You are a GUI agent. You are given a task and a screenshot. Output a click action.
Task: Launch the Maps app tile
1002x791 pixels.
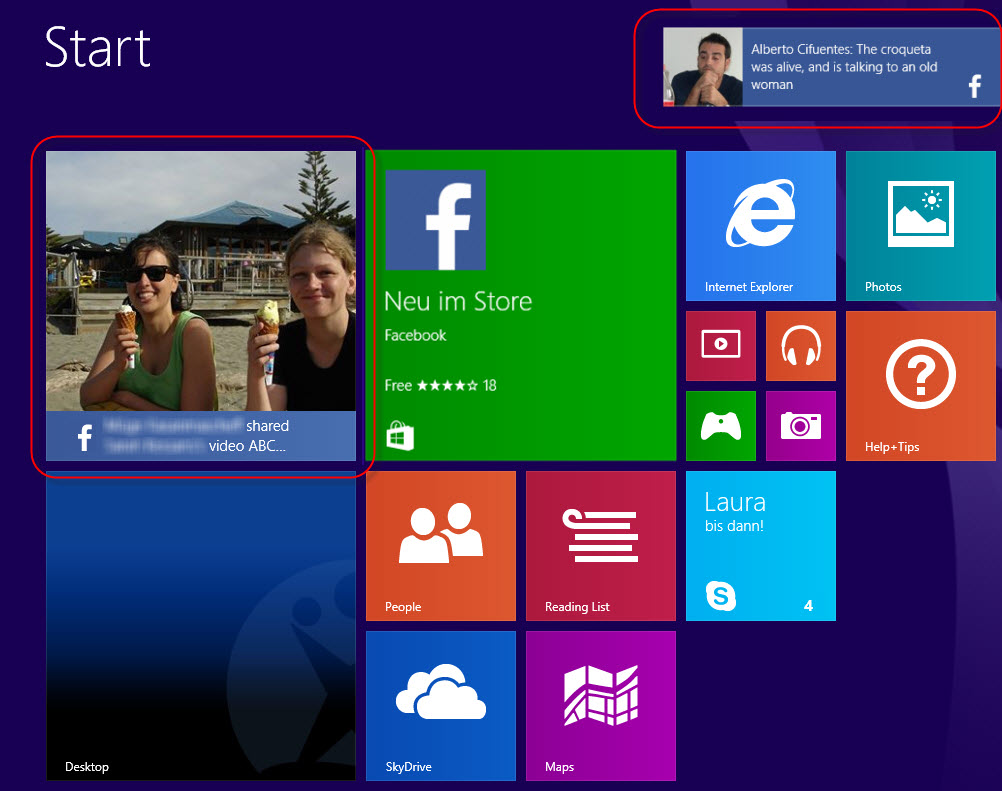click(x=600, y=705)
